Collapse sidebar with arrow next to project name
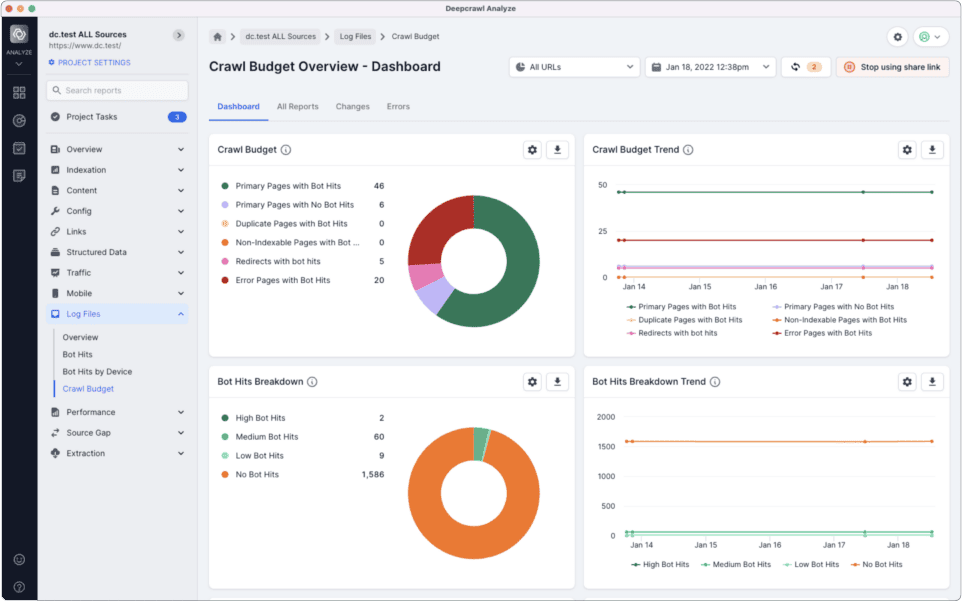962x601 pixels. coord(179,35)
